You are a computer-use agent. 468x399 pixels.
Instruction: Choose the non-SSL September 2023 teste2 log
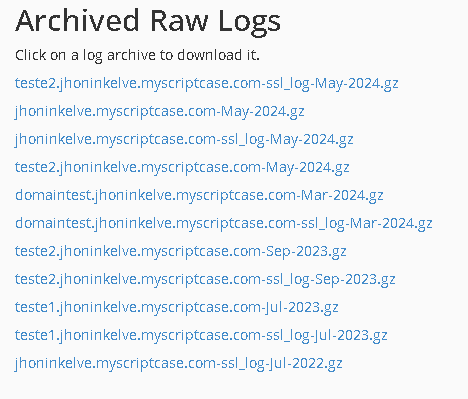(181, 251)
